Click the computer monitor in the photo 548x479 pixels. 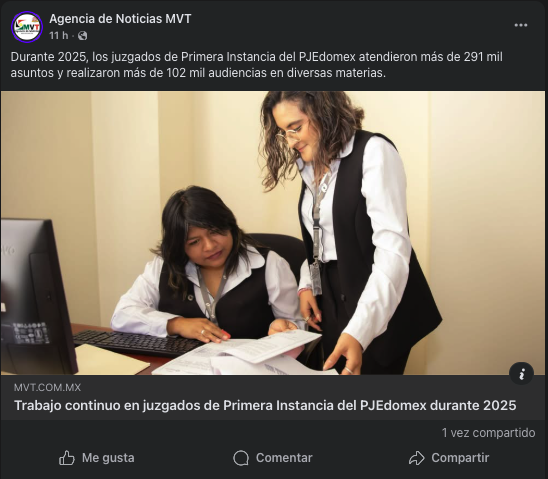[38, 296]
